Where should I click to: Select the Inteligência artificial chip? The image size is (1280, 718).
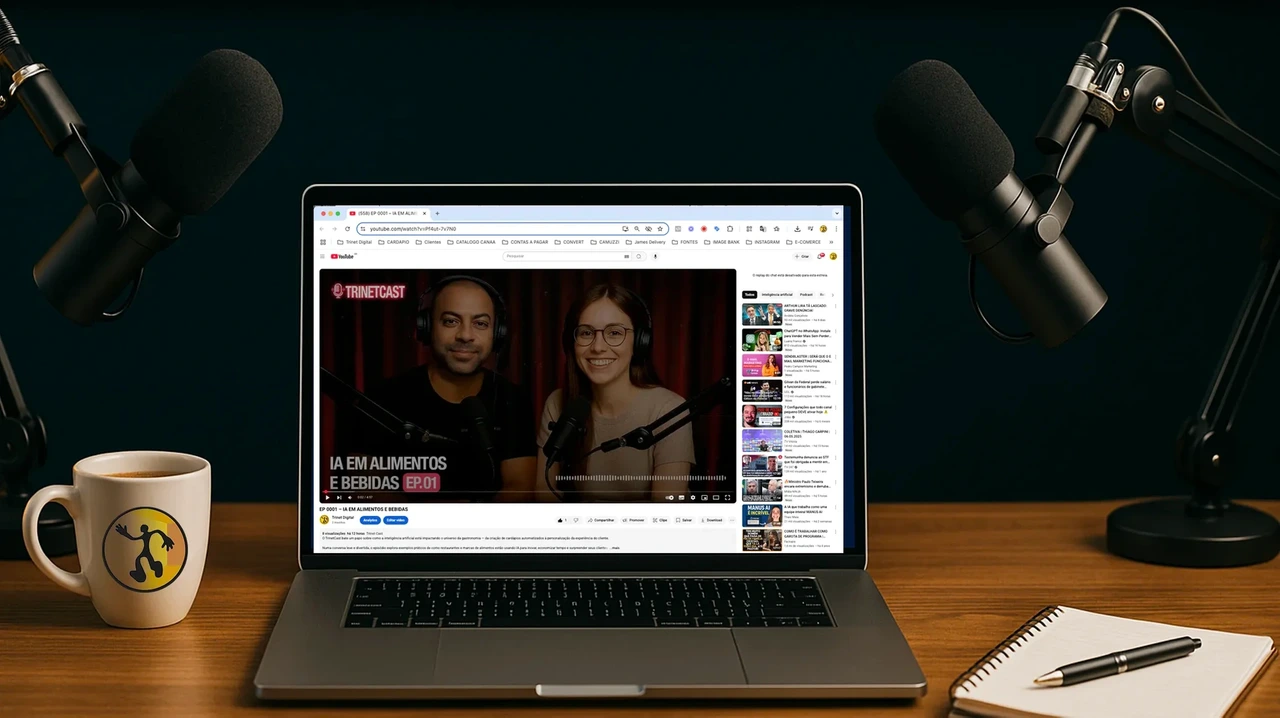[x=777, y=295]
